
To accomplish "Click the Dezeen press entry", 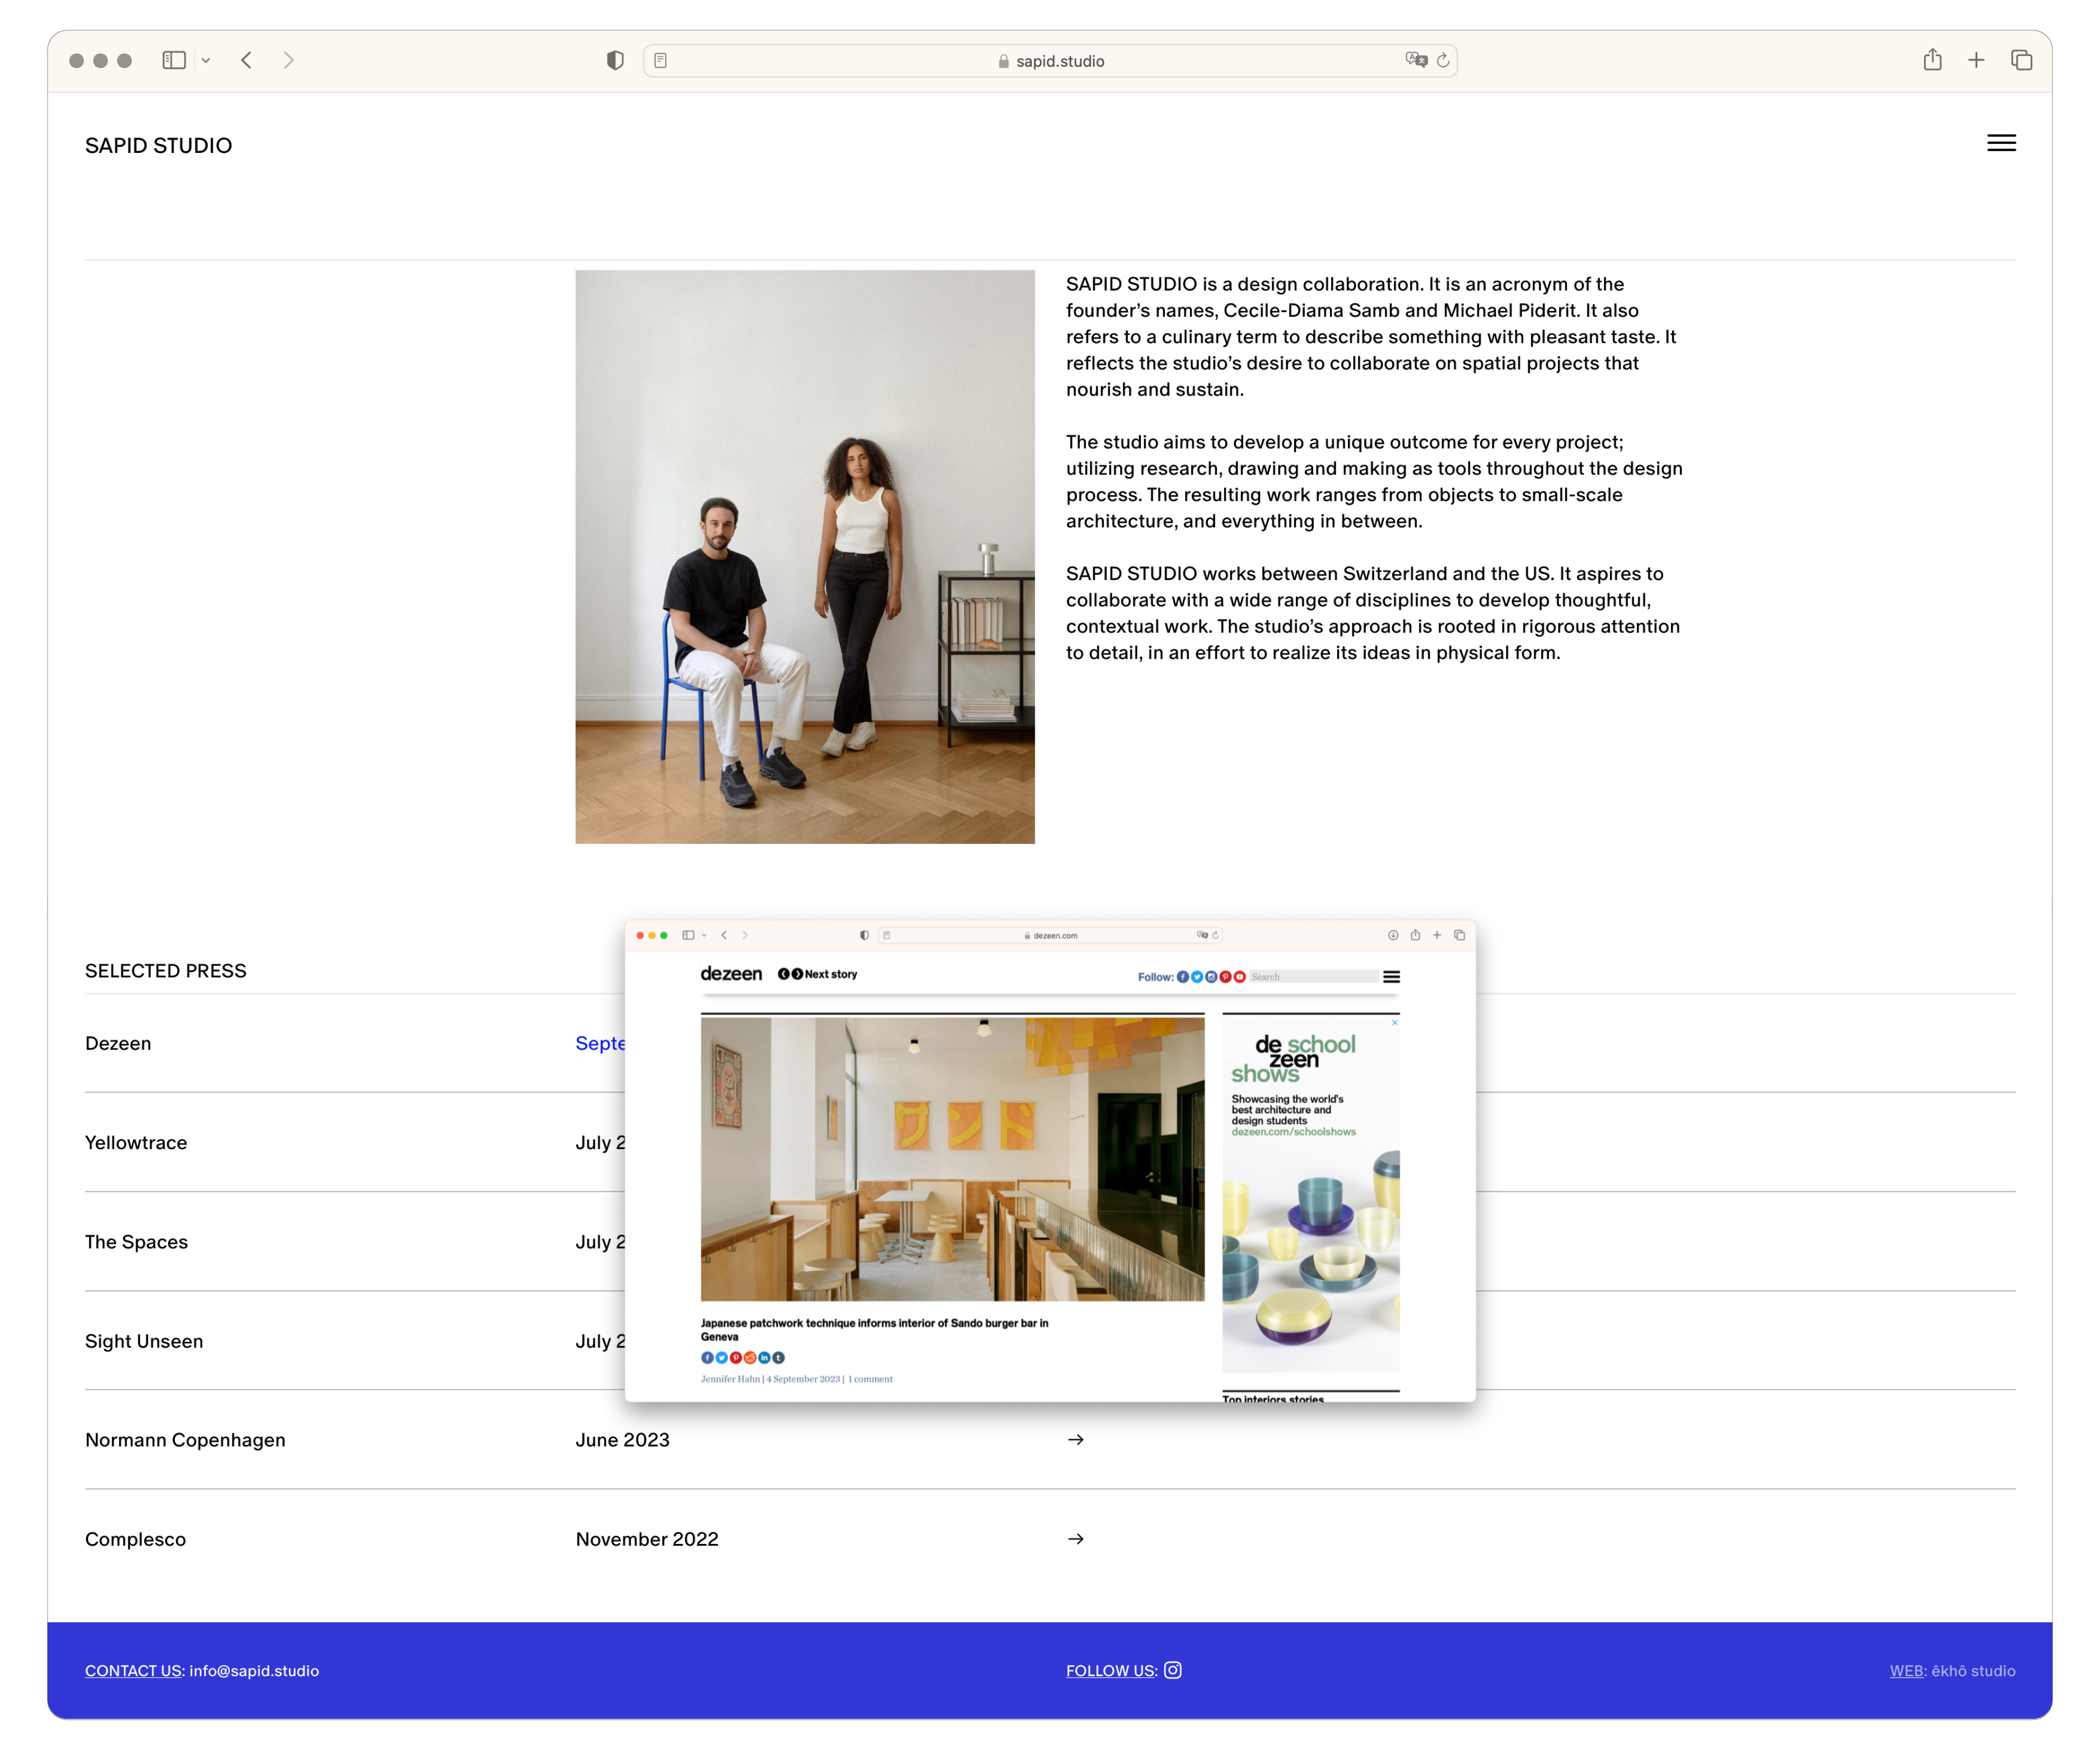I will tap(118, 1043).
